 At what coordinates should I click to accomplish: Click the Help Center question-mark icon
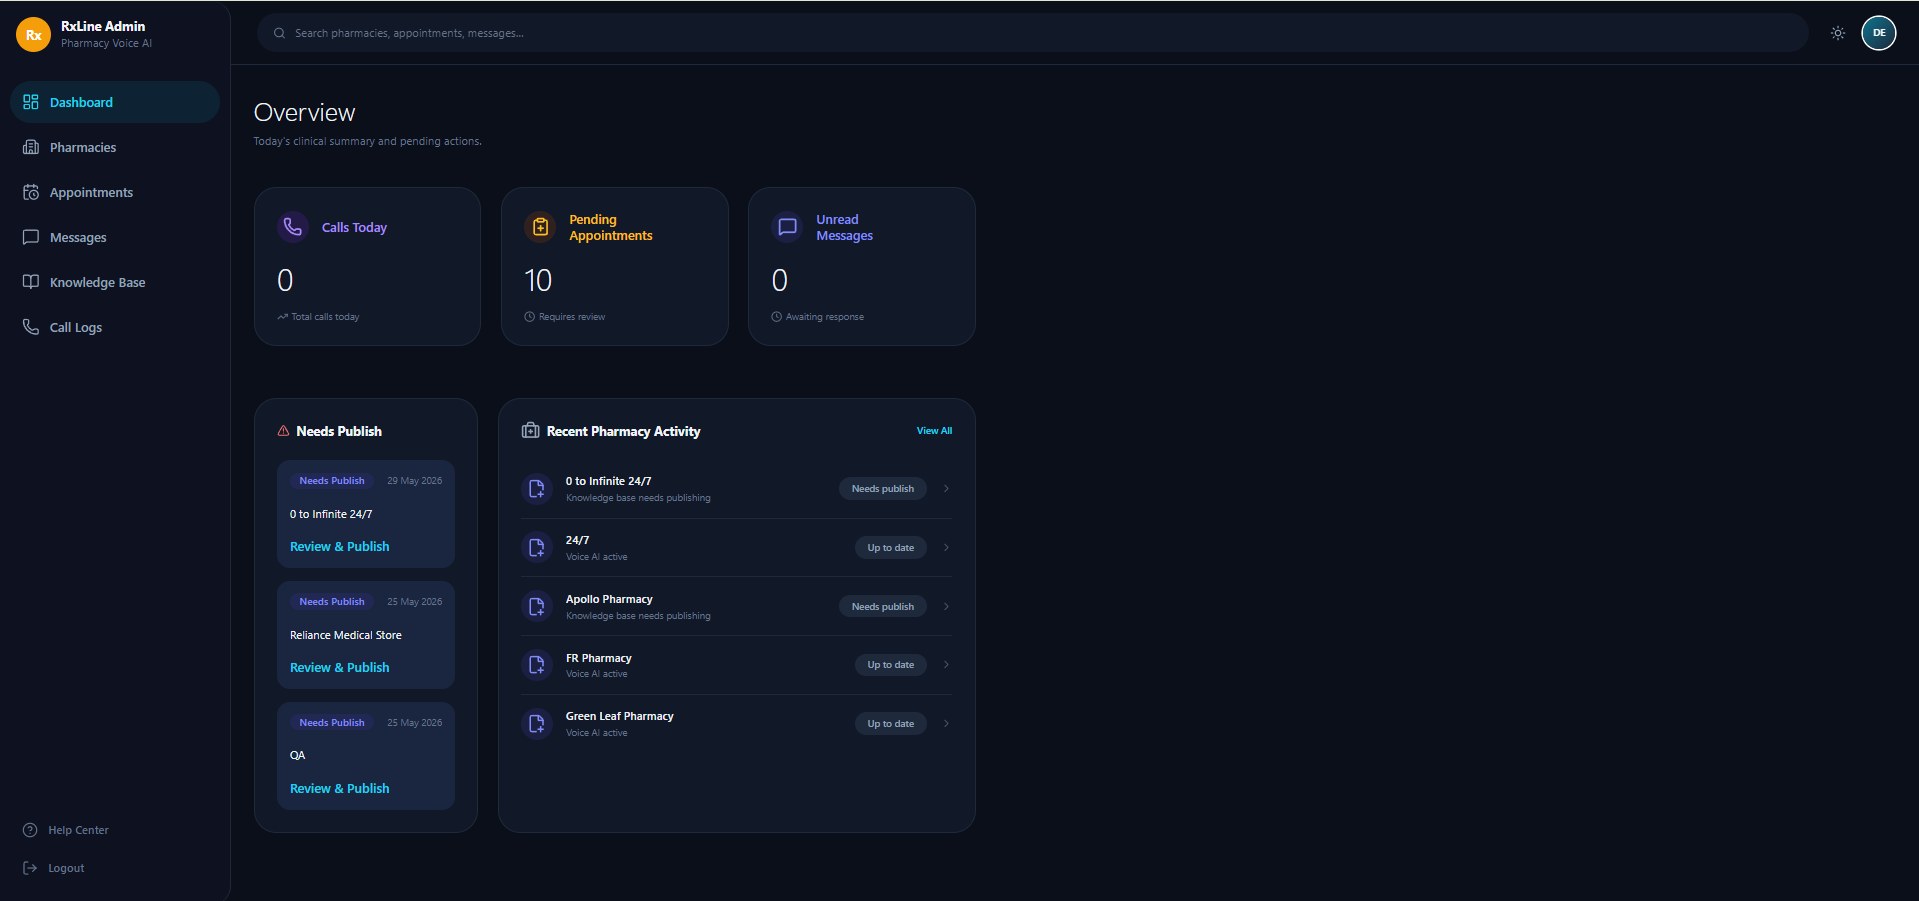coord(30,830)
